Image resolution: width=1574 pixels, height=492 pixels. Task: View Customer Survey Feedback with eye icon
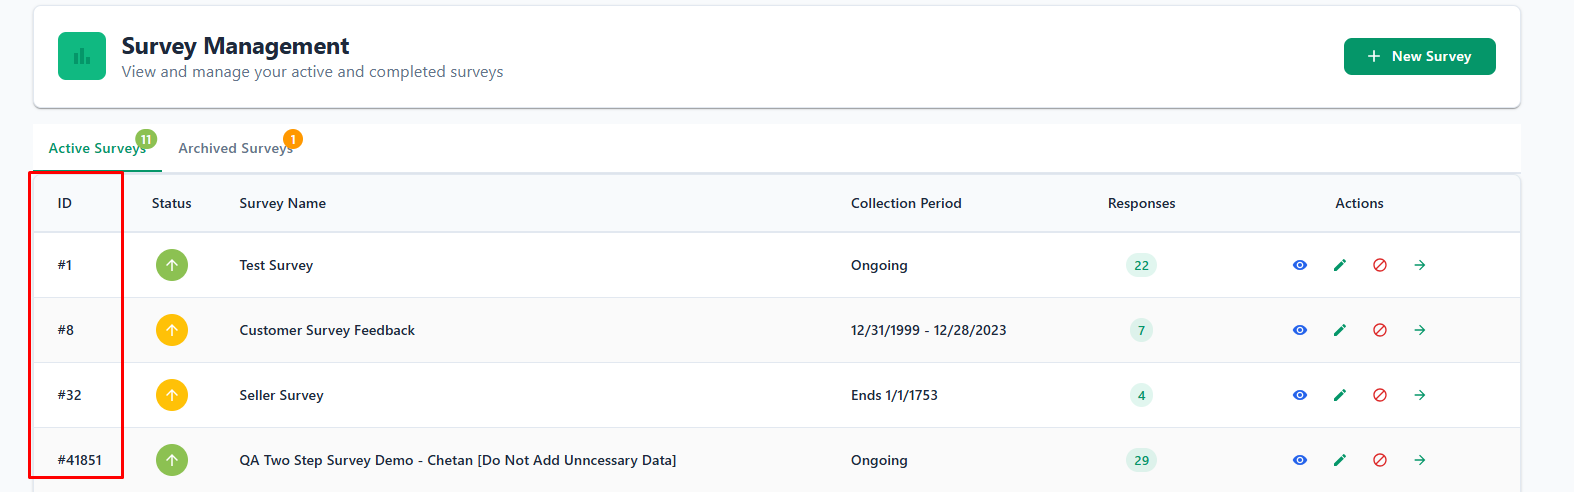pyautogui.click(x=1299, y=330)
